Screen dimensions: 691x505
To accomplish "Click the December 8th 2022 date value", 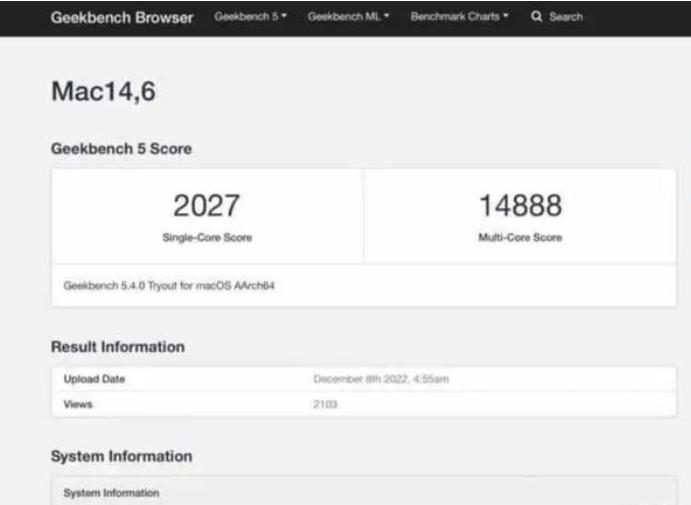I will (381, 379).
